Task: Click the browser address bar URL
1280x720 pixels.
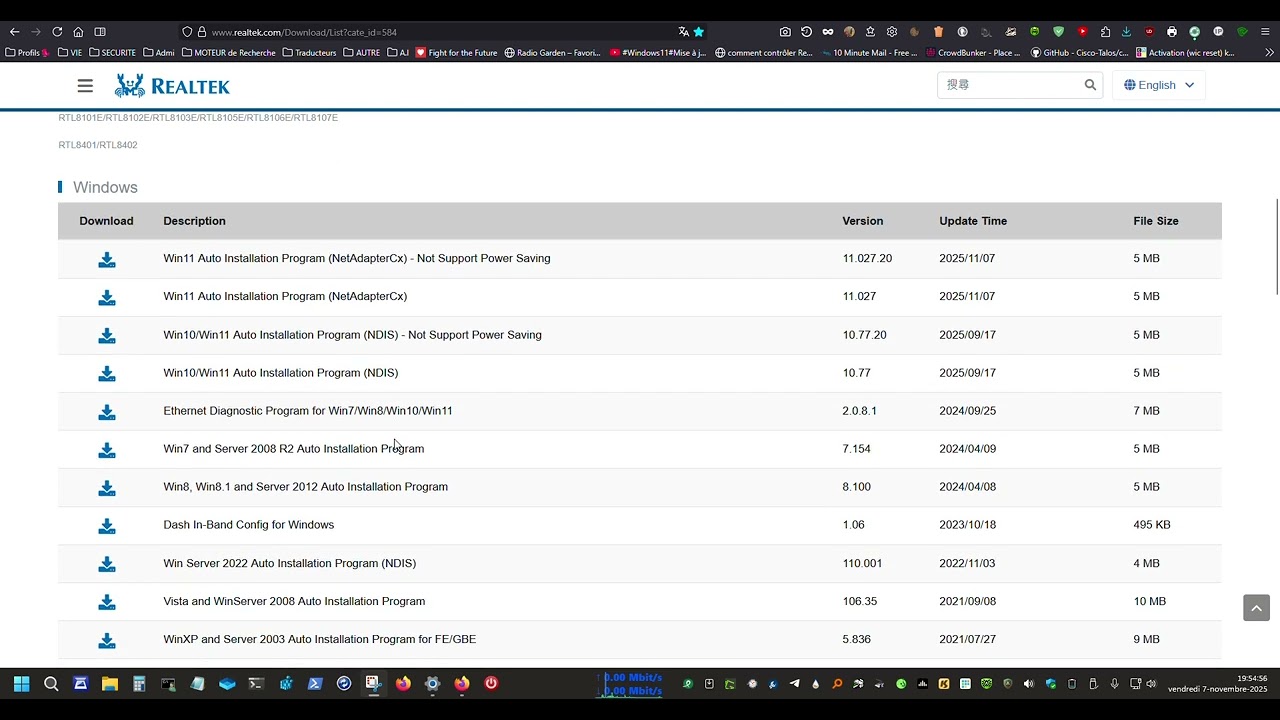Action: 304,32
